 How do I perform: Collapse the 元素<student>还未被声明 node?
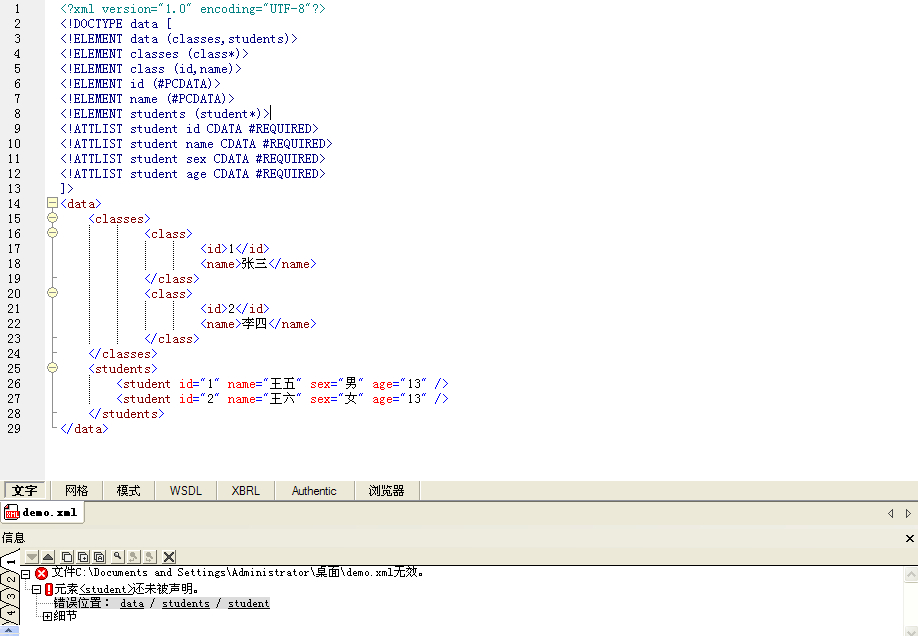pos(36,589)
